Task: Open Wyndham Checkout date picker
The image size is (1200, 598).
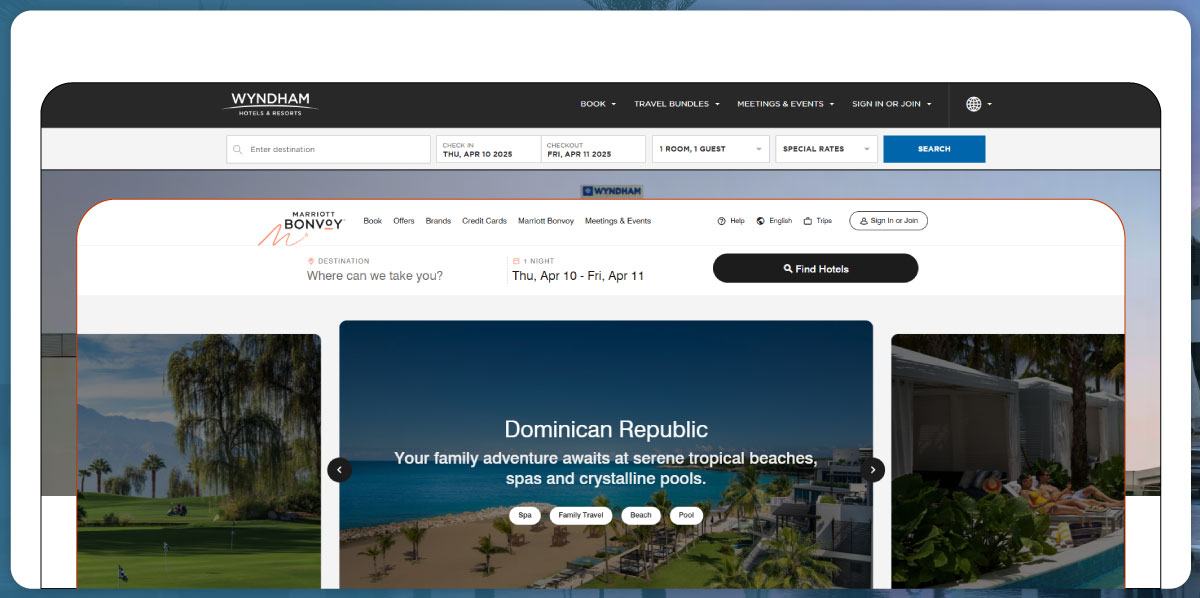Action: click(594, 149)
